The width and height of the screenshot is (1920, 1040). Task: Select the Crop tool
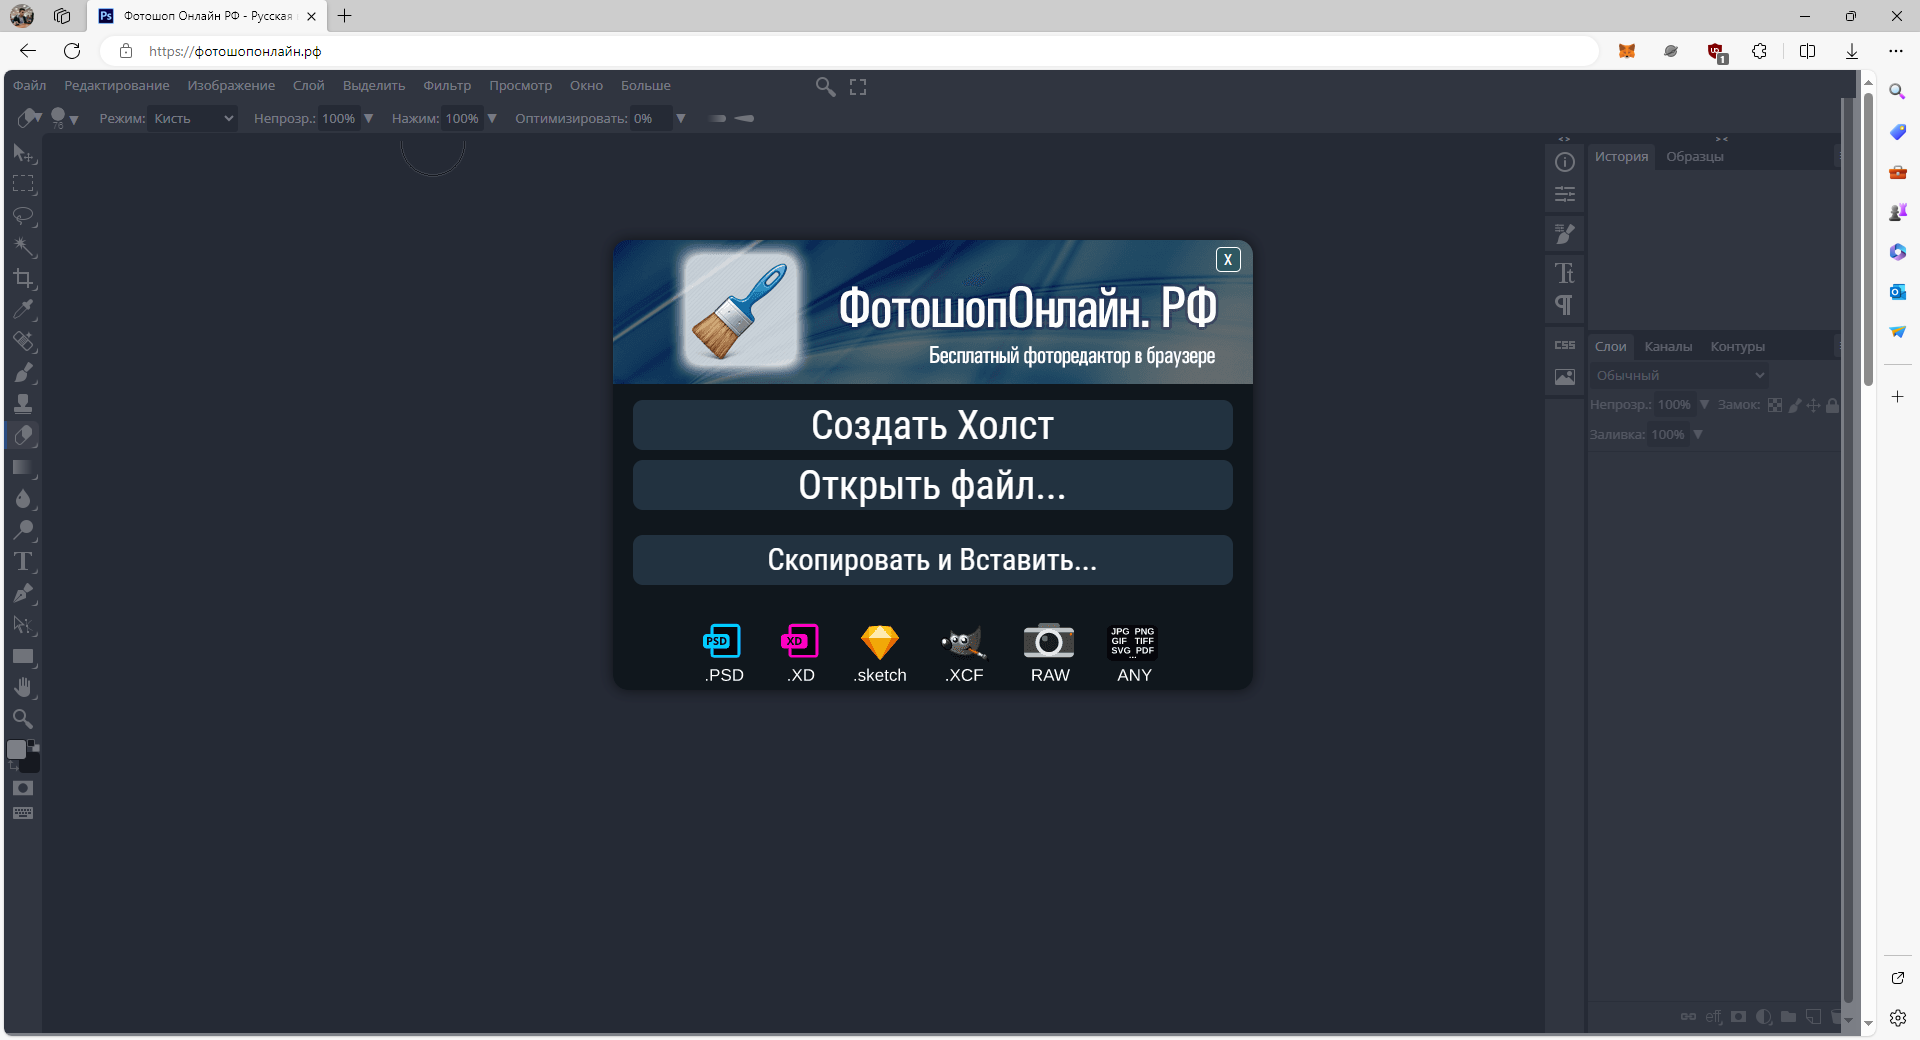pyautogui.click(x=23, y=278)
